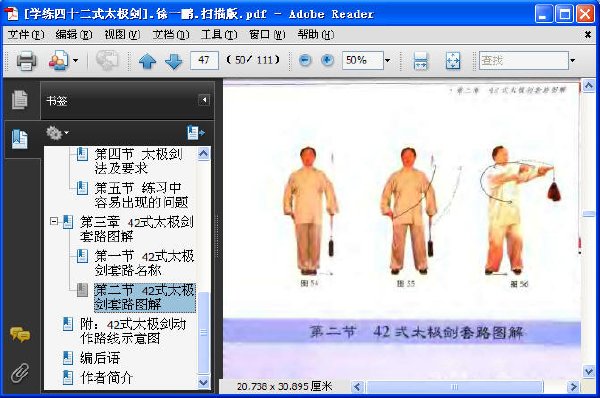Viewport: 600px width, 398px height.
Task: Select bookmark 第五节 练习中容易出现的问题
Action: click(141, 195)
